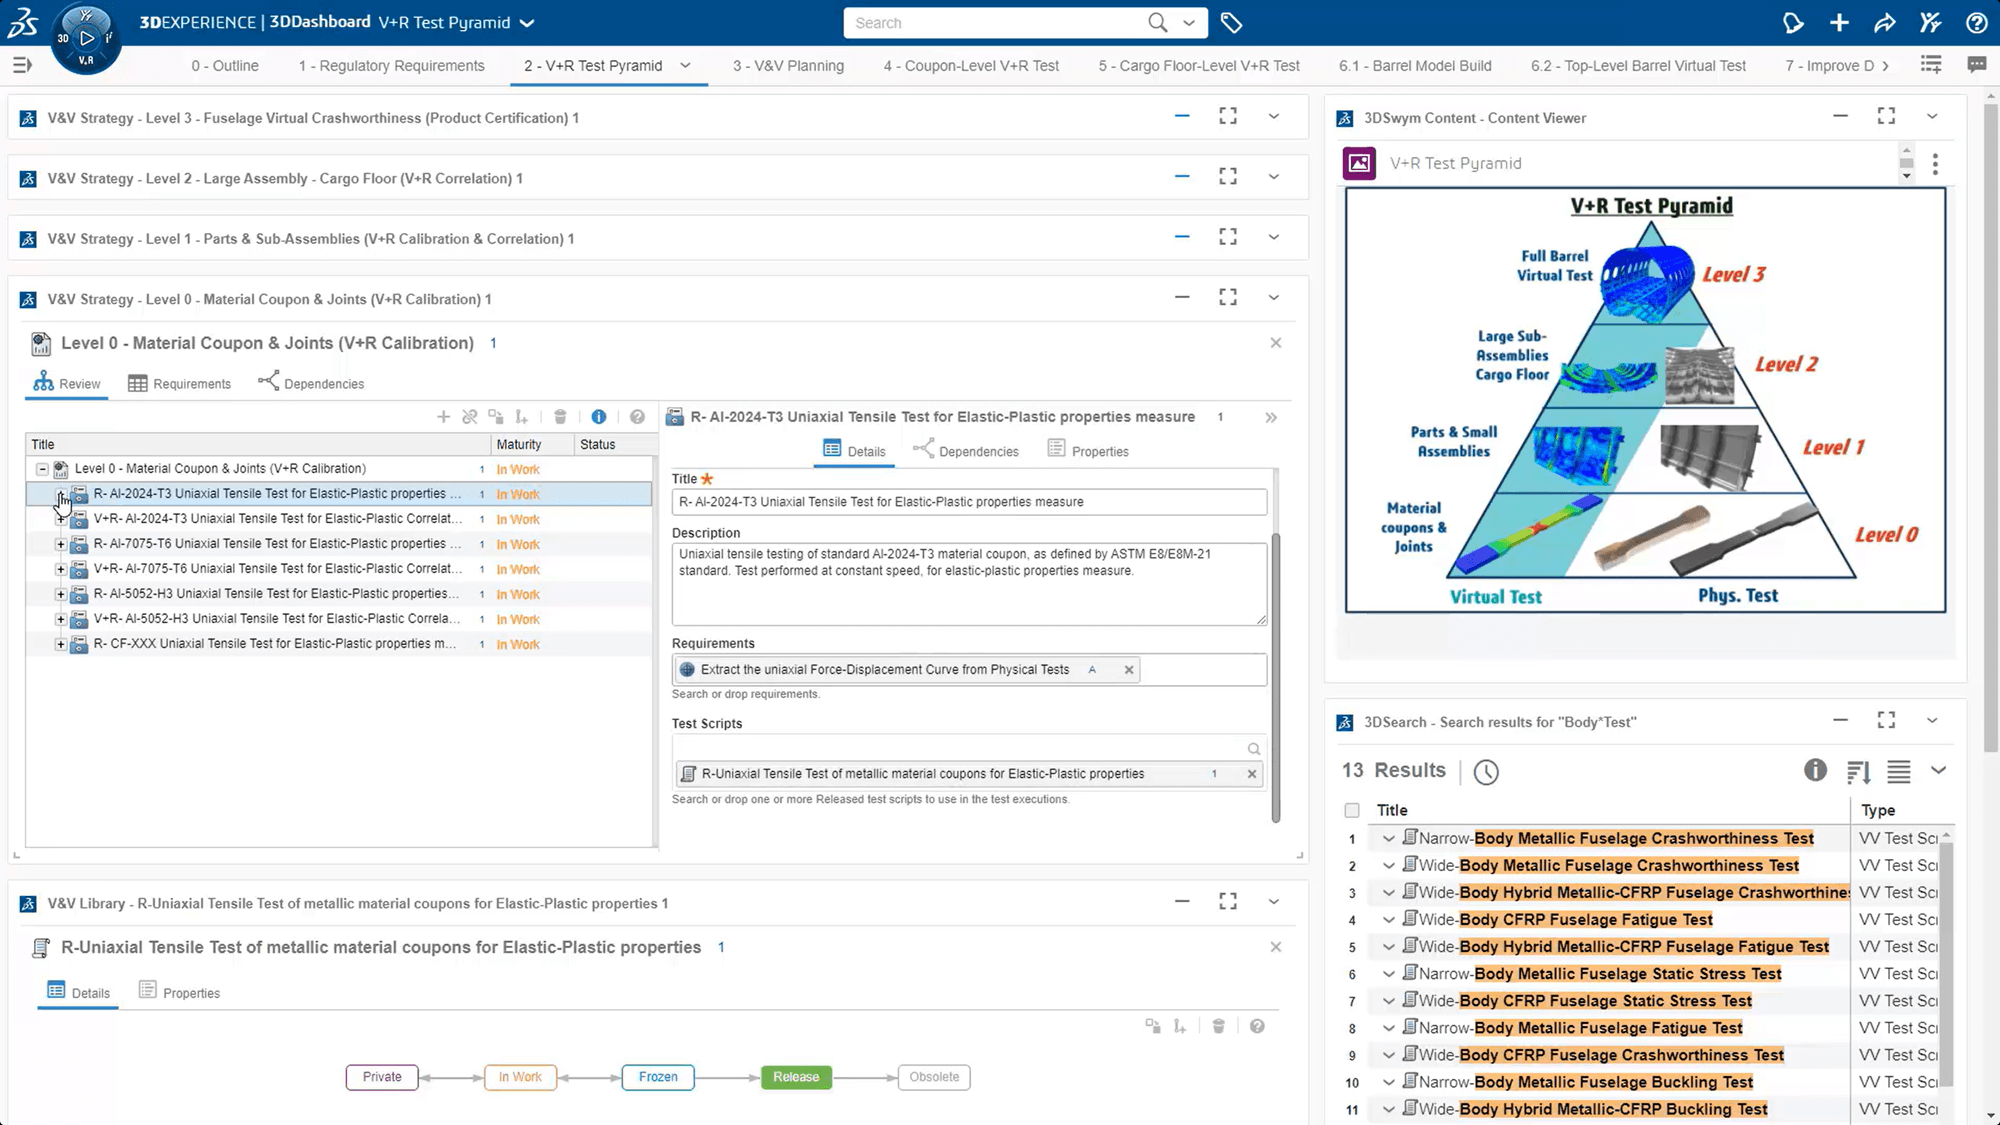Click the trash delete icon in Review toolbar

tap(560, 417)
